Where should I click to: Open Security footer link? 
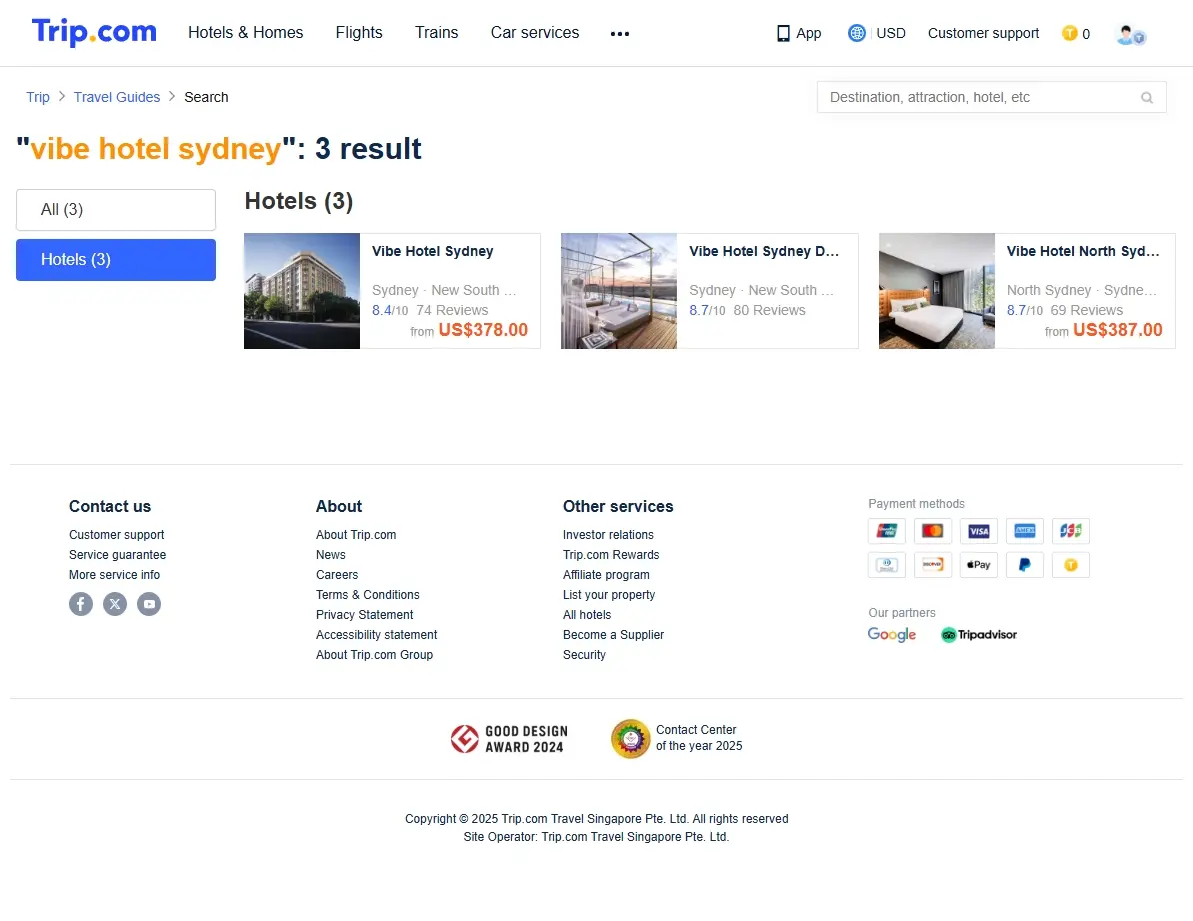pos(584,655)
